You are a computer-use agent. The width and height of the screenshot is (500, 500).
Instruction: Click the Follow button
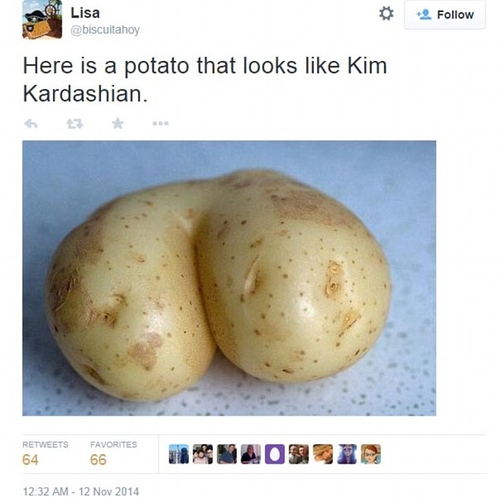pyautogui.click(x=445, y=15)
